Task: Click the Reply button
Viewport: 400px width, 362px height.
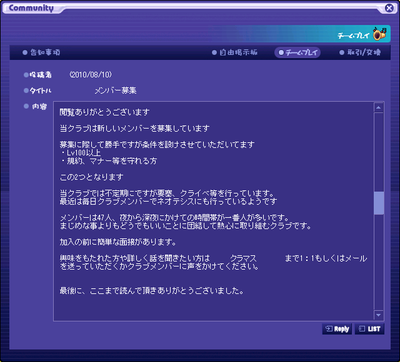Action: (x=337, y=329)
